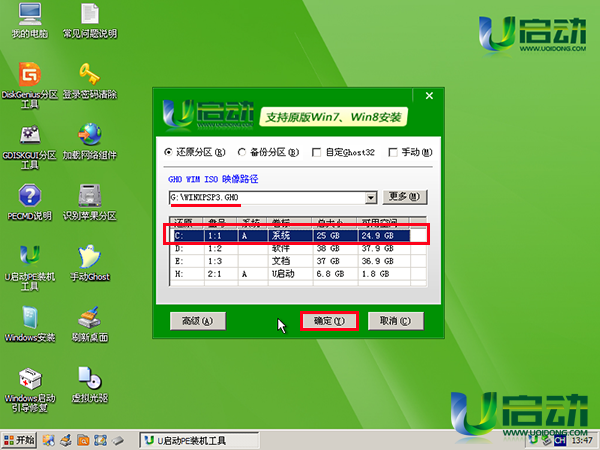Open PECMD说明 help icon
This screenshot has width=600, height=450.
click(x=30, y=196)
